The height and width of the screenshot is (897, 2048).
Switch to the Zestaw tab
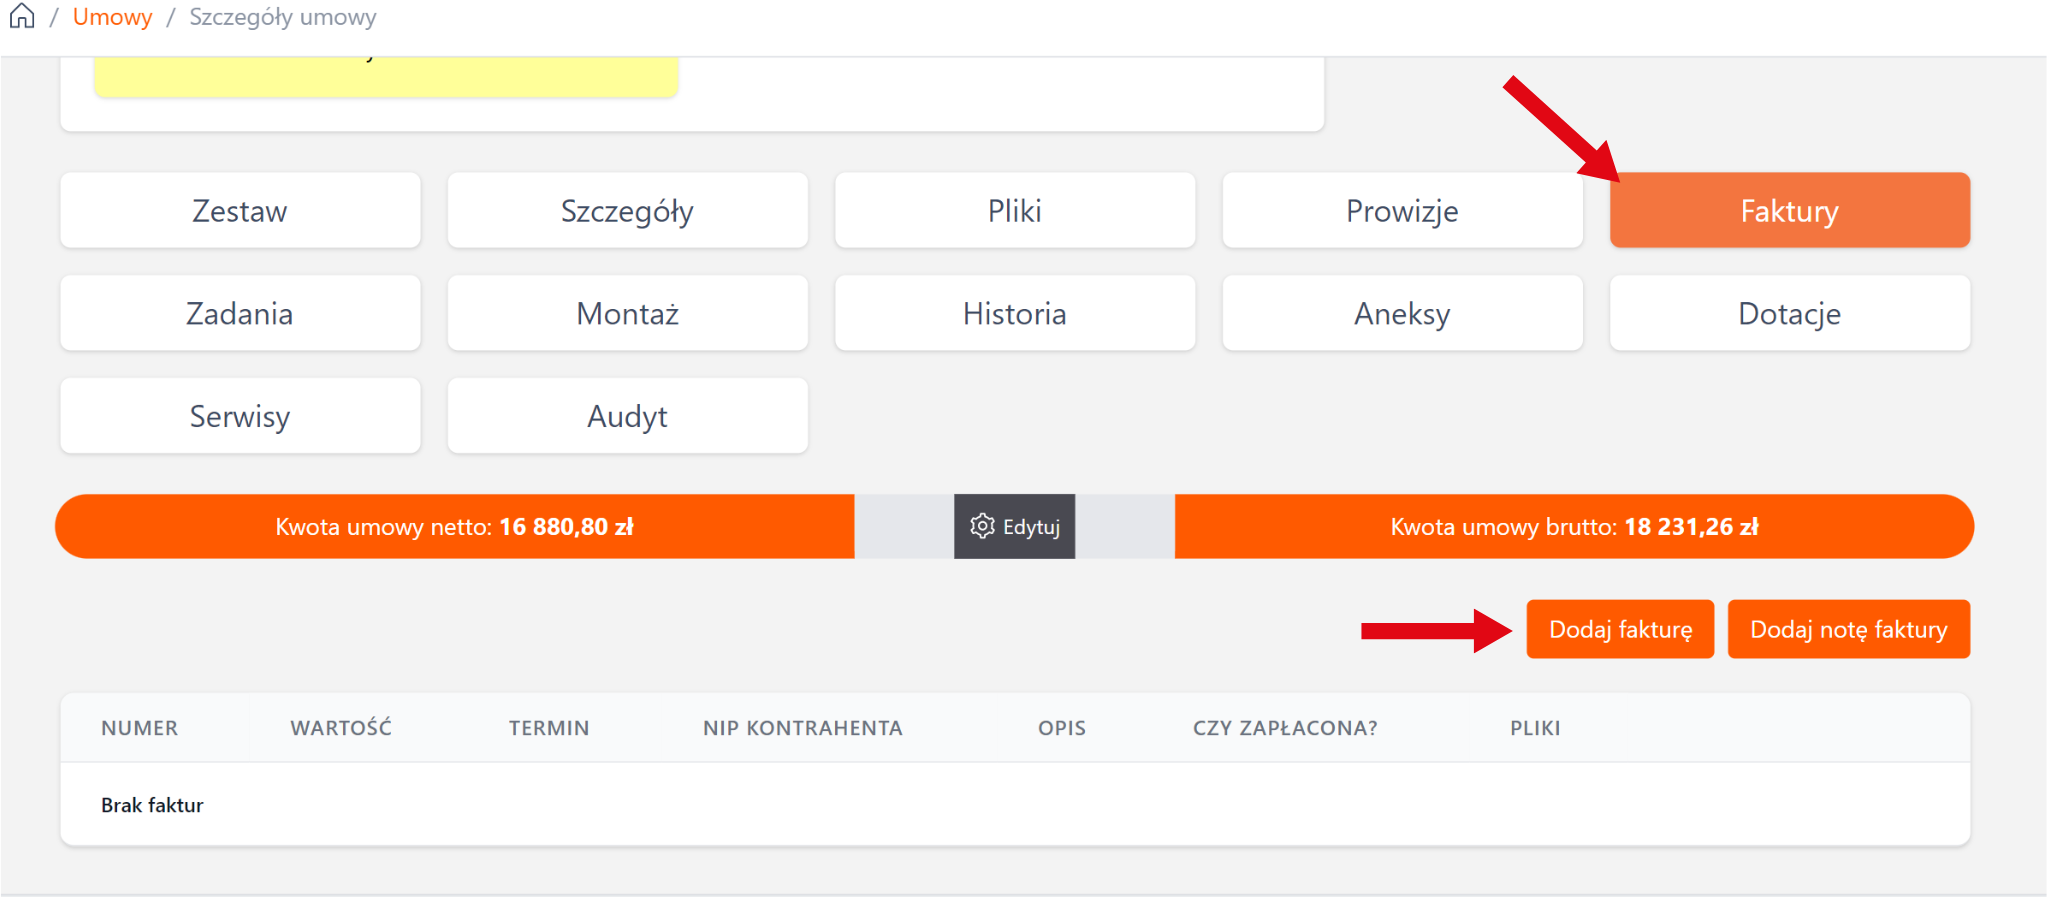tap(240, 211)
